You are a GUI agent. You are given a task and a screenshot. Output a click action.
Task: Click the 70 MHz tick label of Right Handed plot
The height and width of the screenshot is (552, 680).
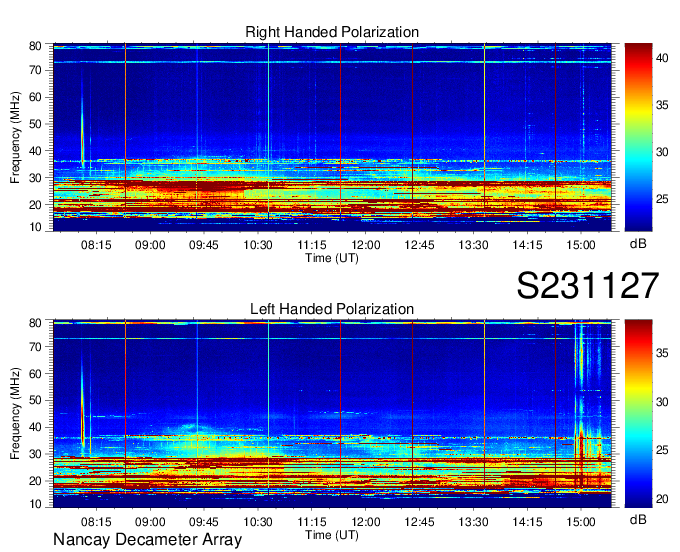pos(35,70)
